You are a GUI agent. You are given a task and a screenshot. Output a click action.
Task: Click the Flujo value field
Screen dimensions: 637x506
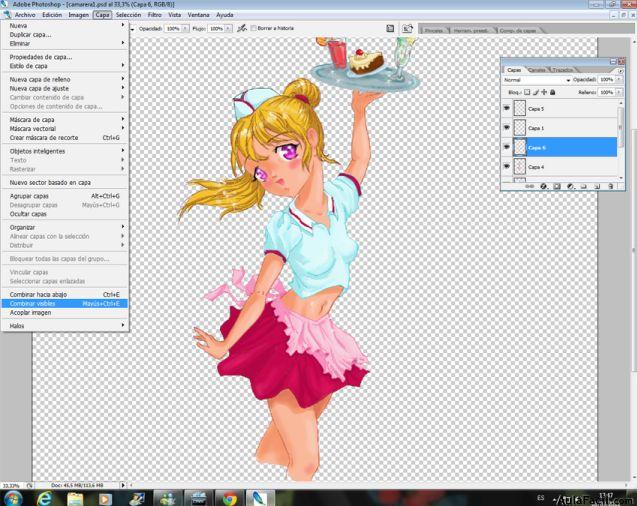click(217, 28)
